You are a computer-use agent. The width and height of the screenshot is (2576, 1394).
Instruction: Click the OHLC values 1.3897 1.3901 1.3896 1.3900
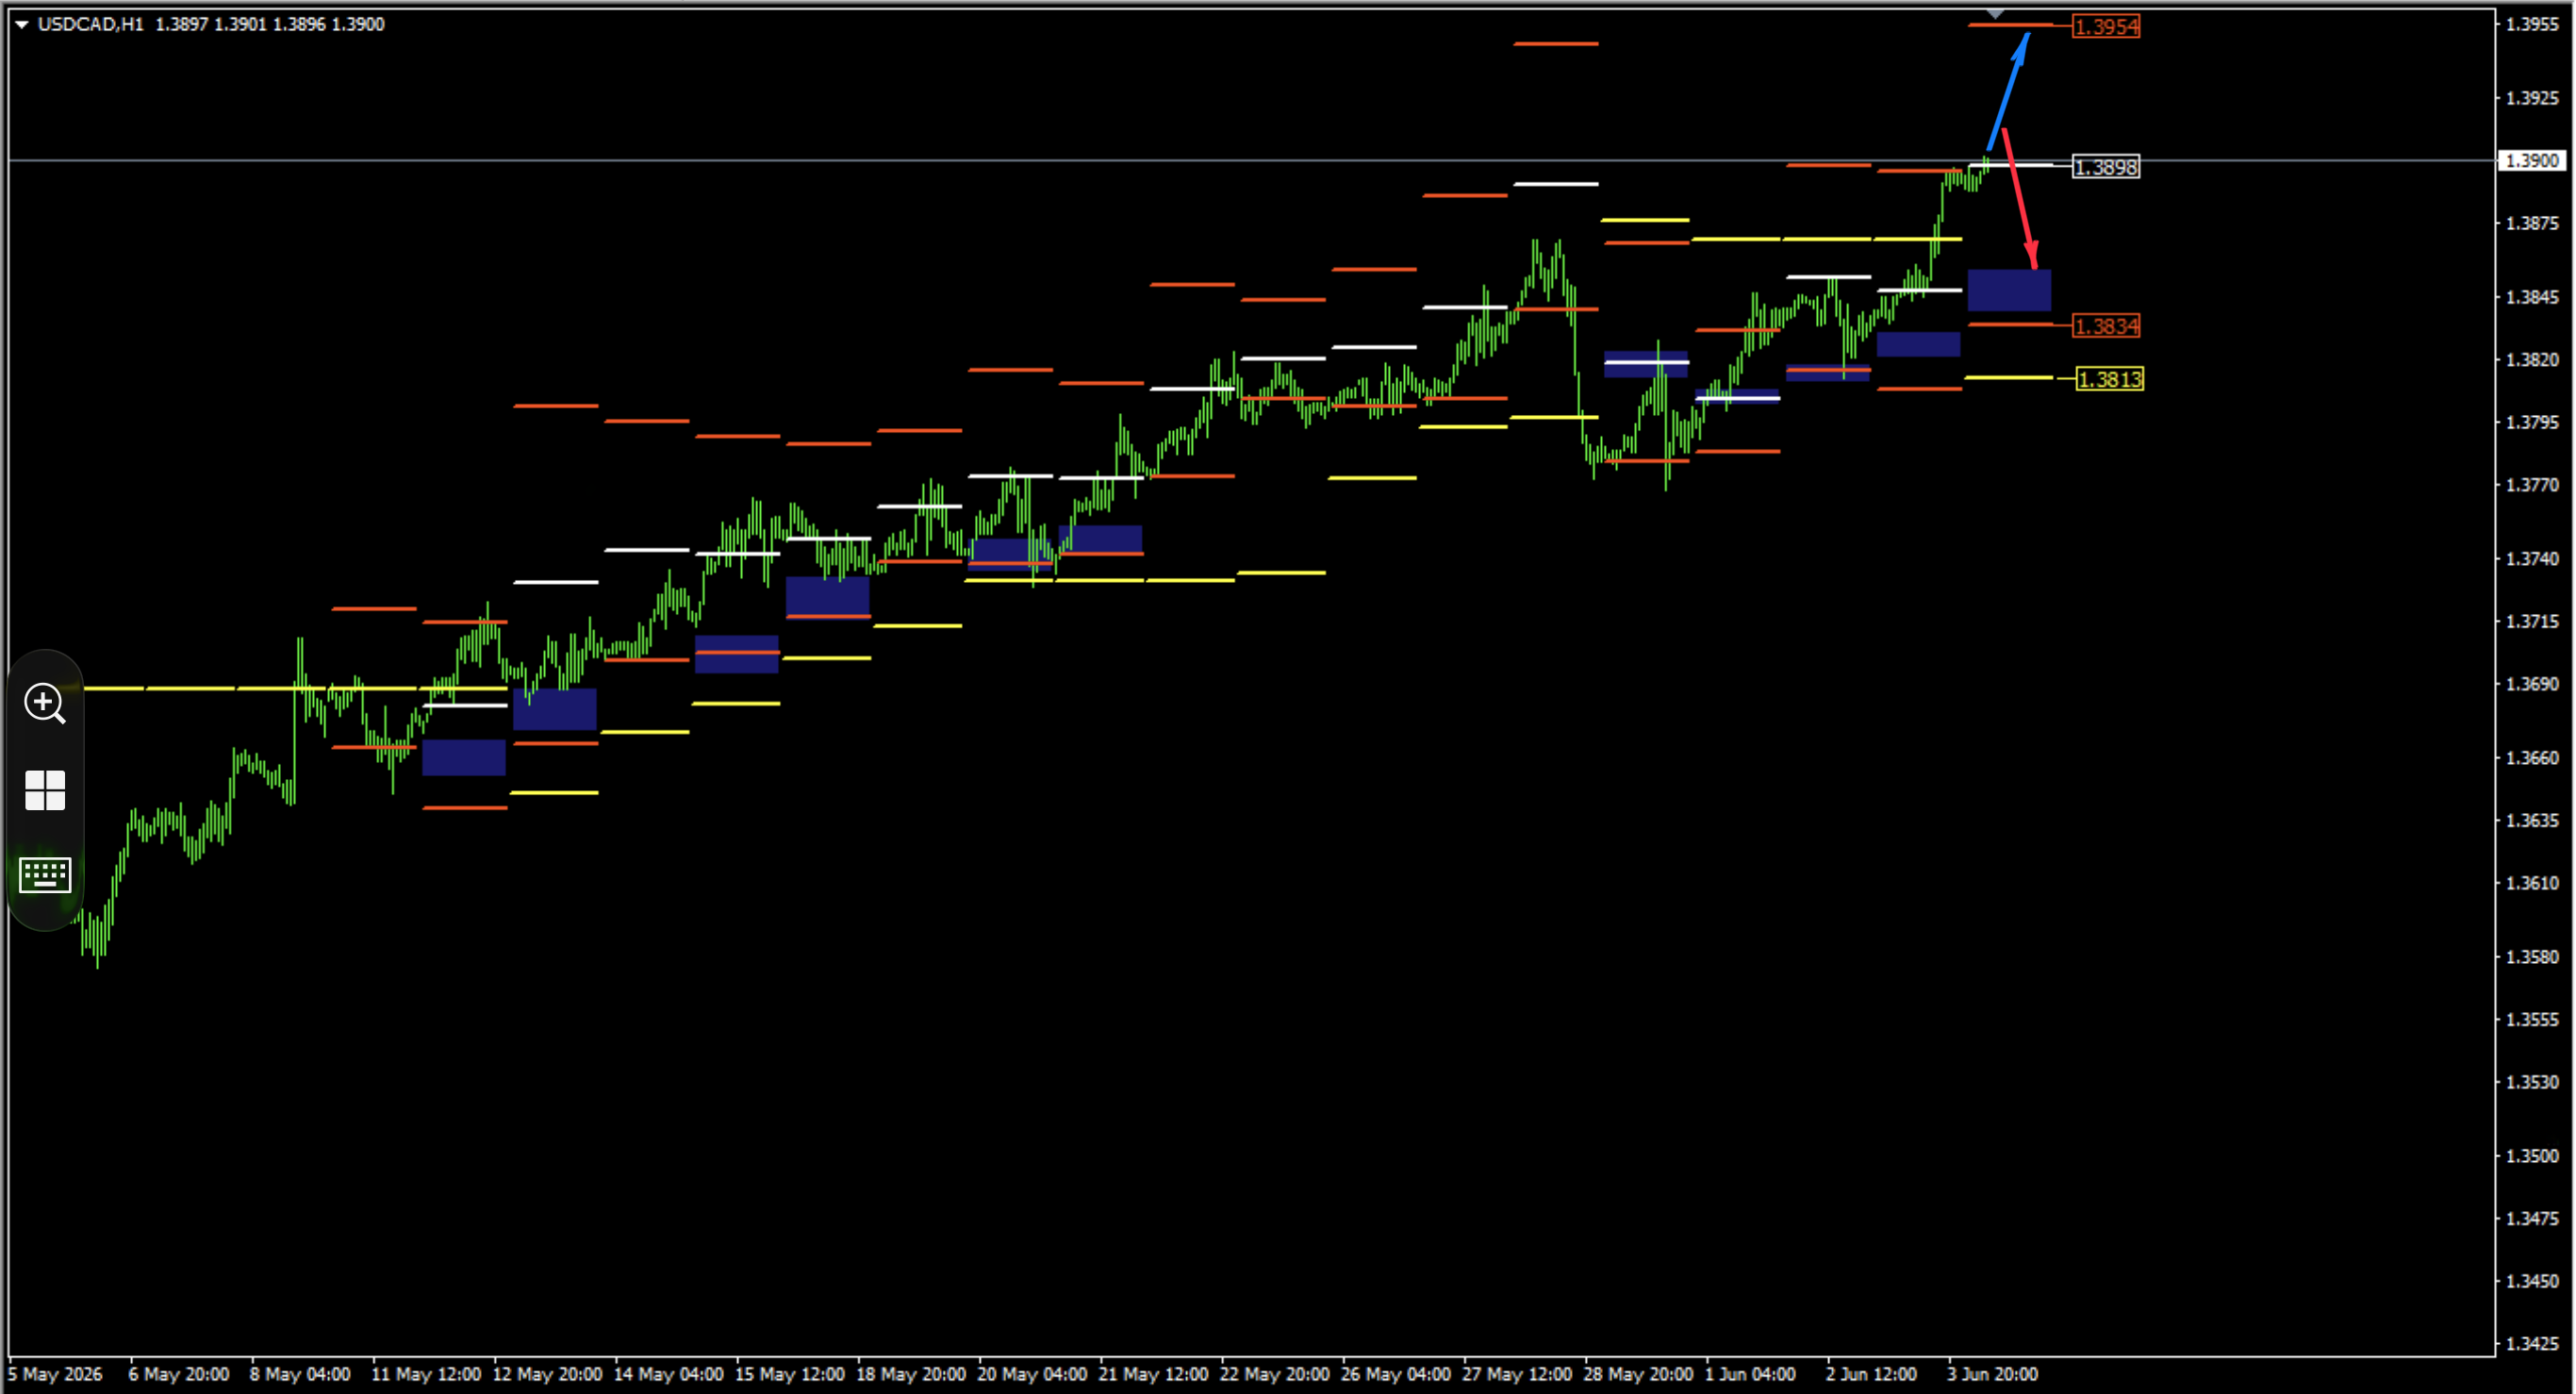pyautogui.click(x=270, y=24)
